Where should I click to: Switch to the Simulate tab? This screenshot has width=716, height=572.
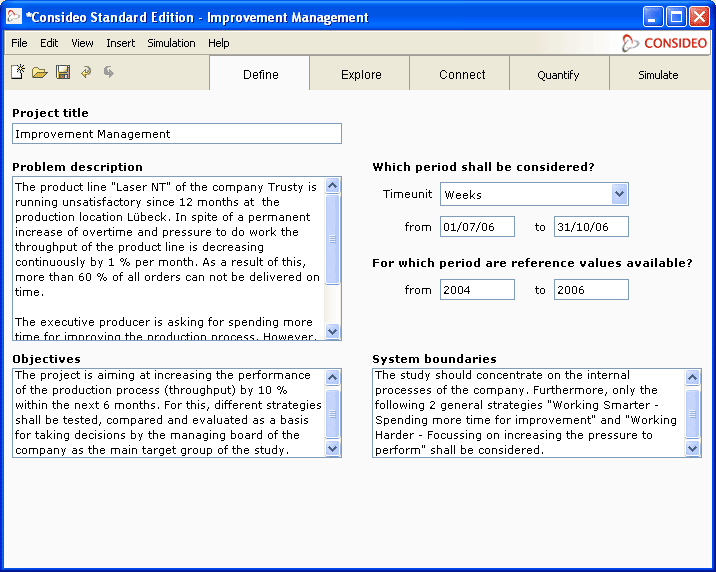point(658,74)
